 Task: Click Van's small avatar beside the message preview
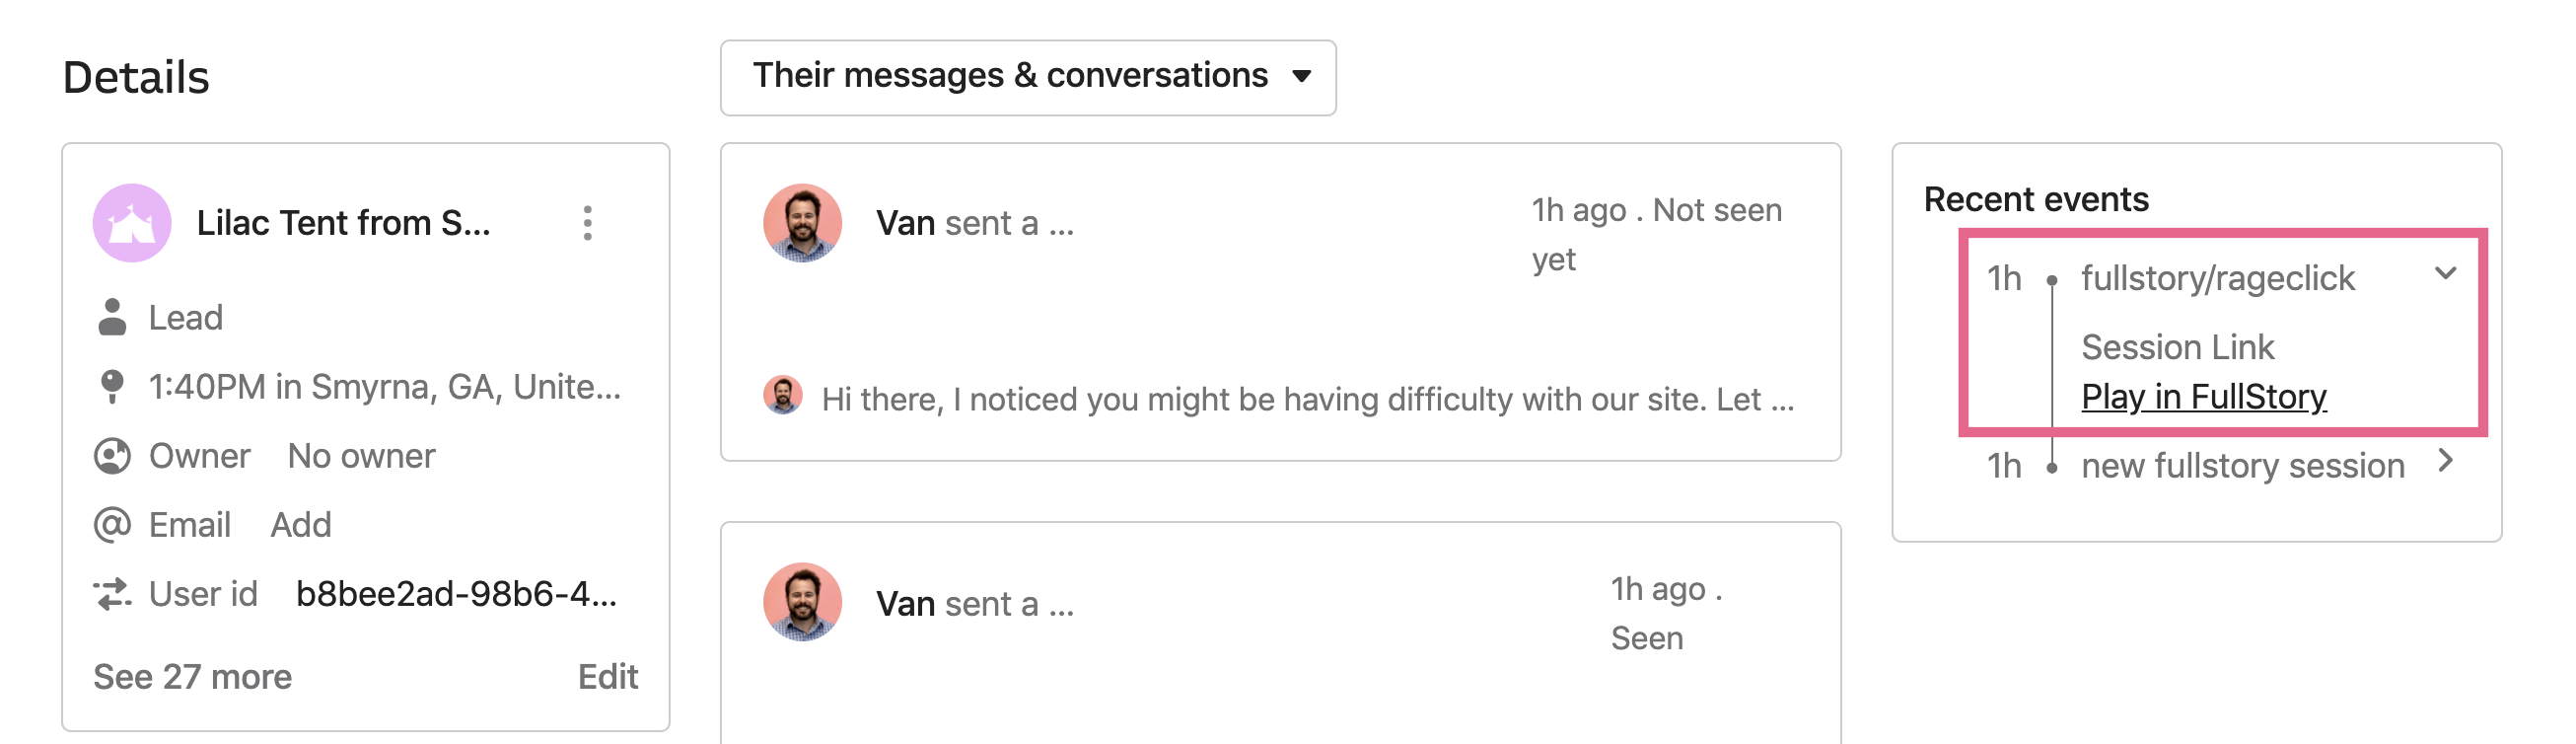pyautogui.click(x=783, y=395)
